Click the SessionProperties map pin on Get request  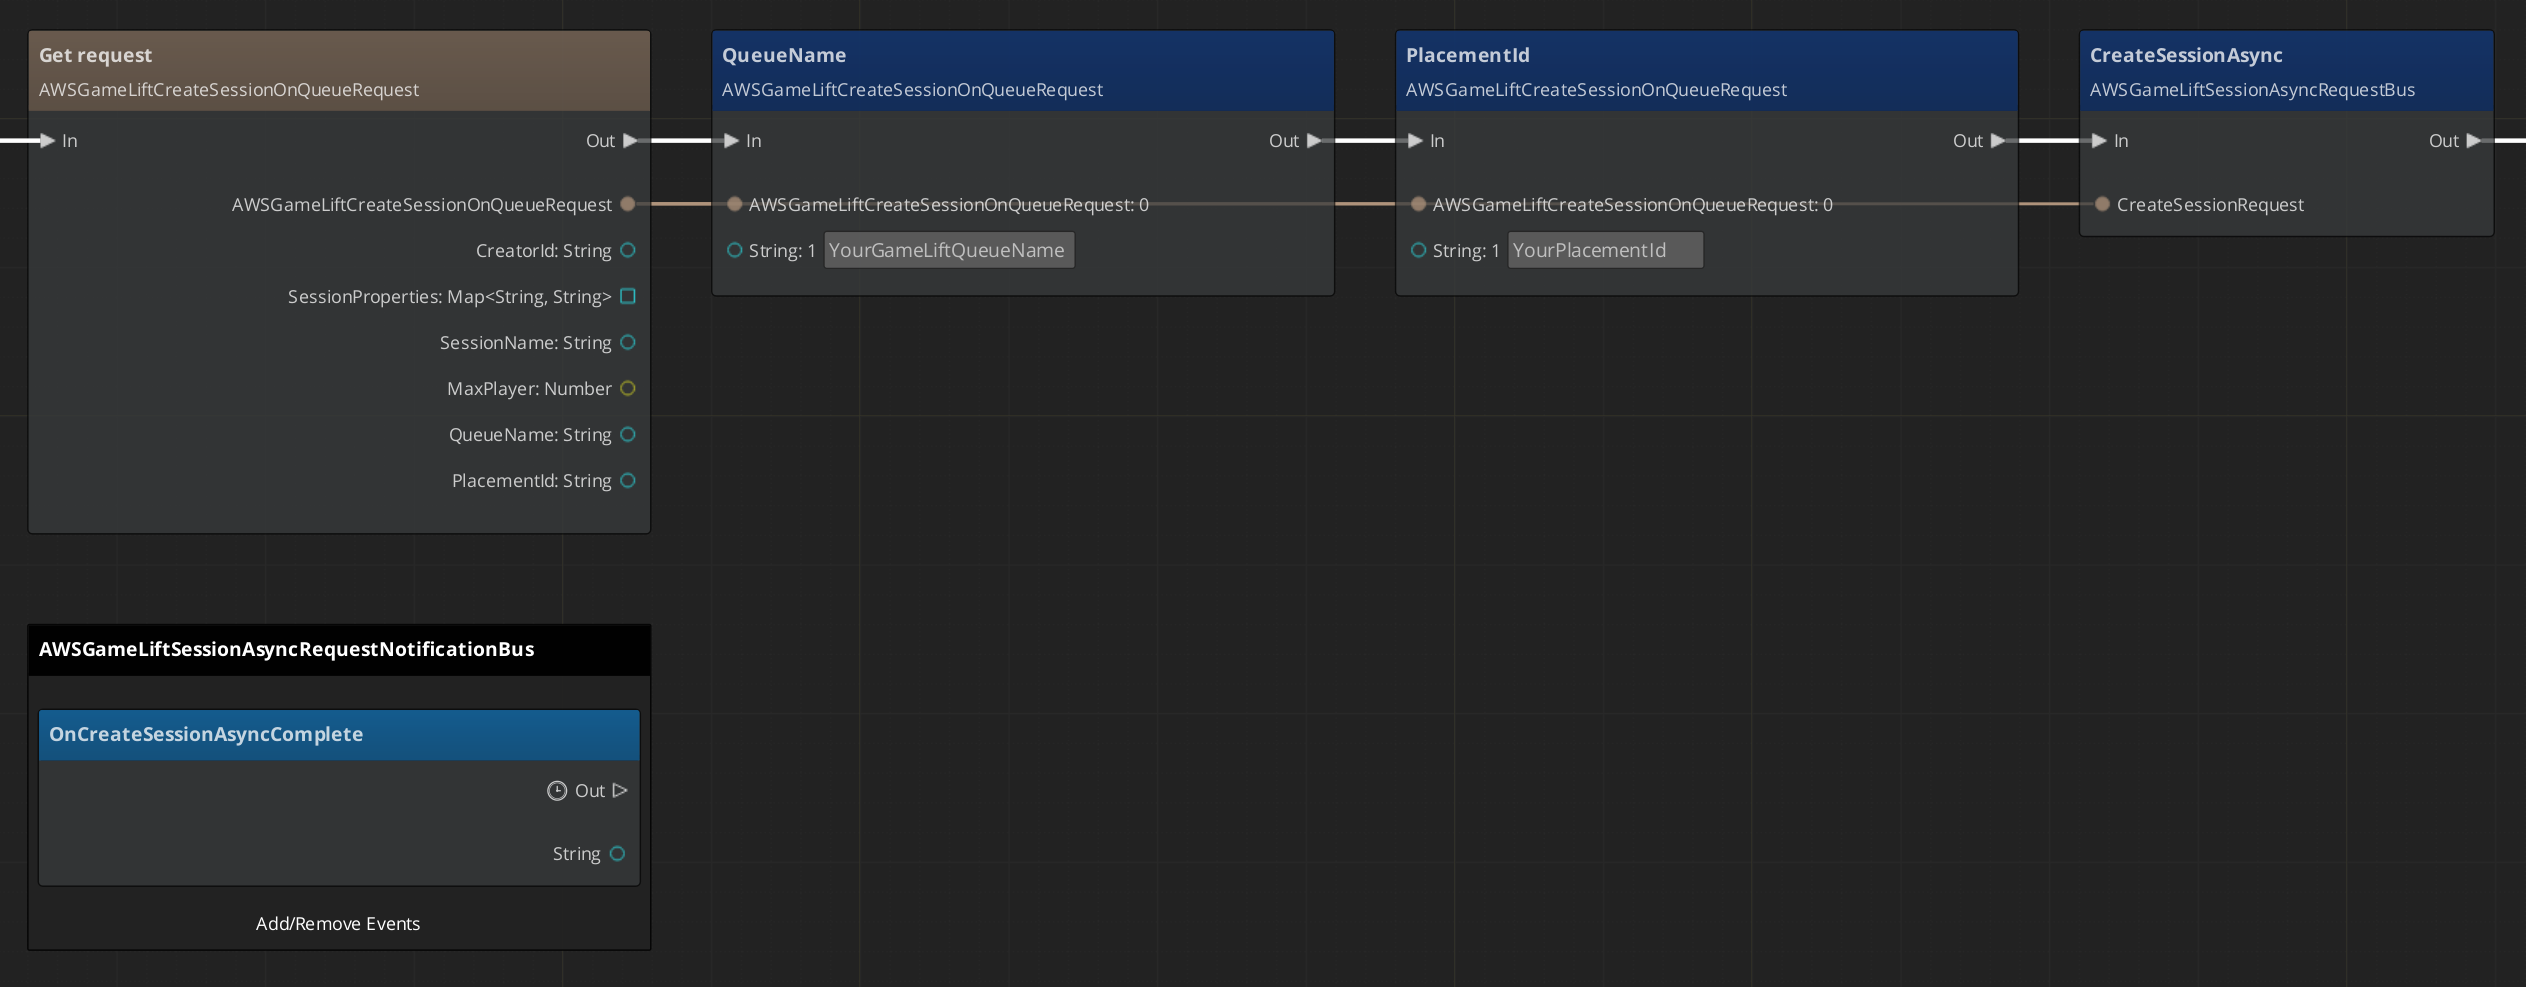pyautogui.click(x=628, y=296)
